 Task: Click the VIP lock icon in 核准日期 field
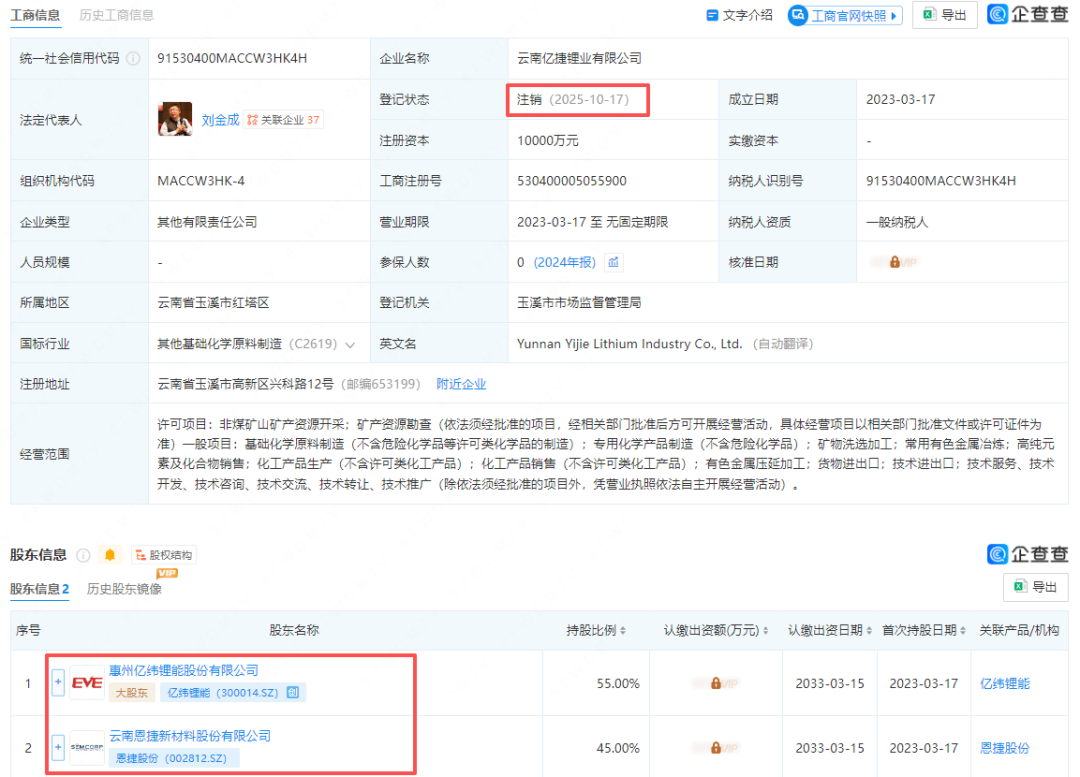[895, 262]
